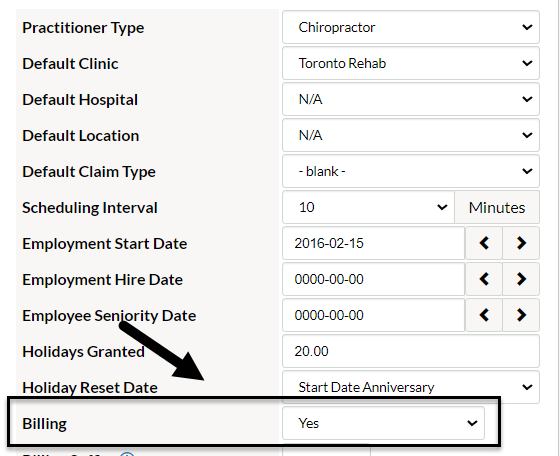
Task: Click the Minutes unit label
Action: (x=497, y=207)
